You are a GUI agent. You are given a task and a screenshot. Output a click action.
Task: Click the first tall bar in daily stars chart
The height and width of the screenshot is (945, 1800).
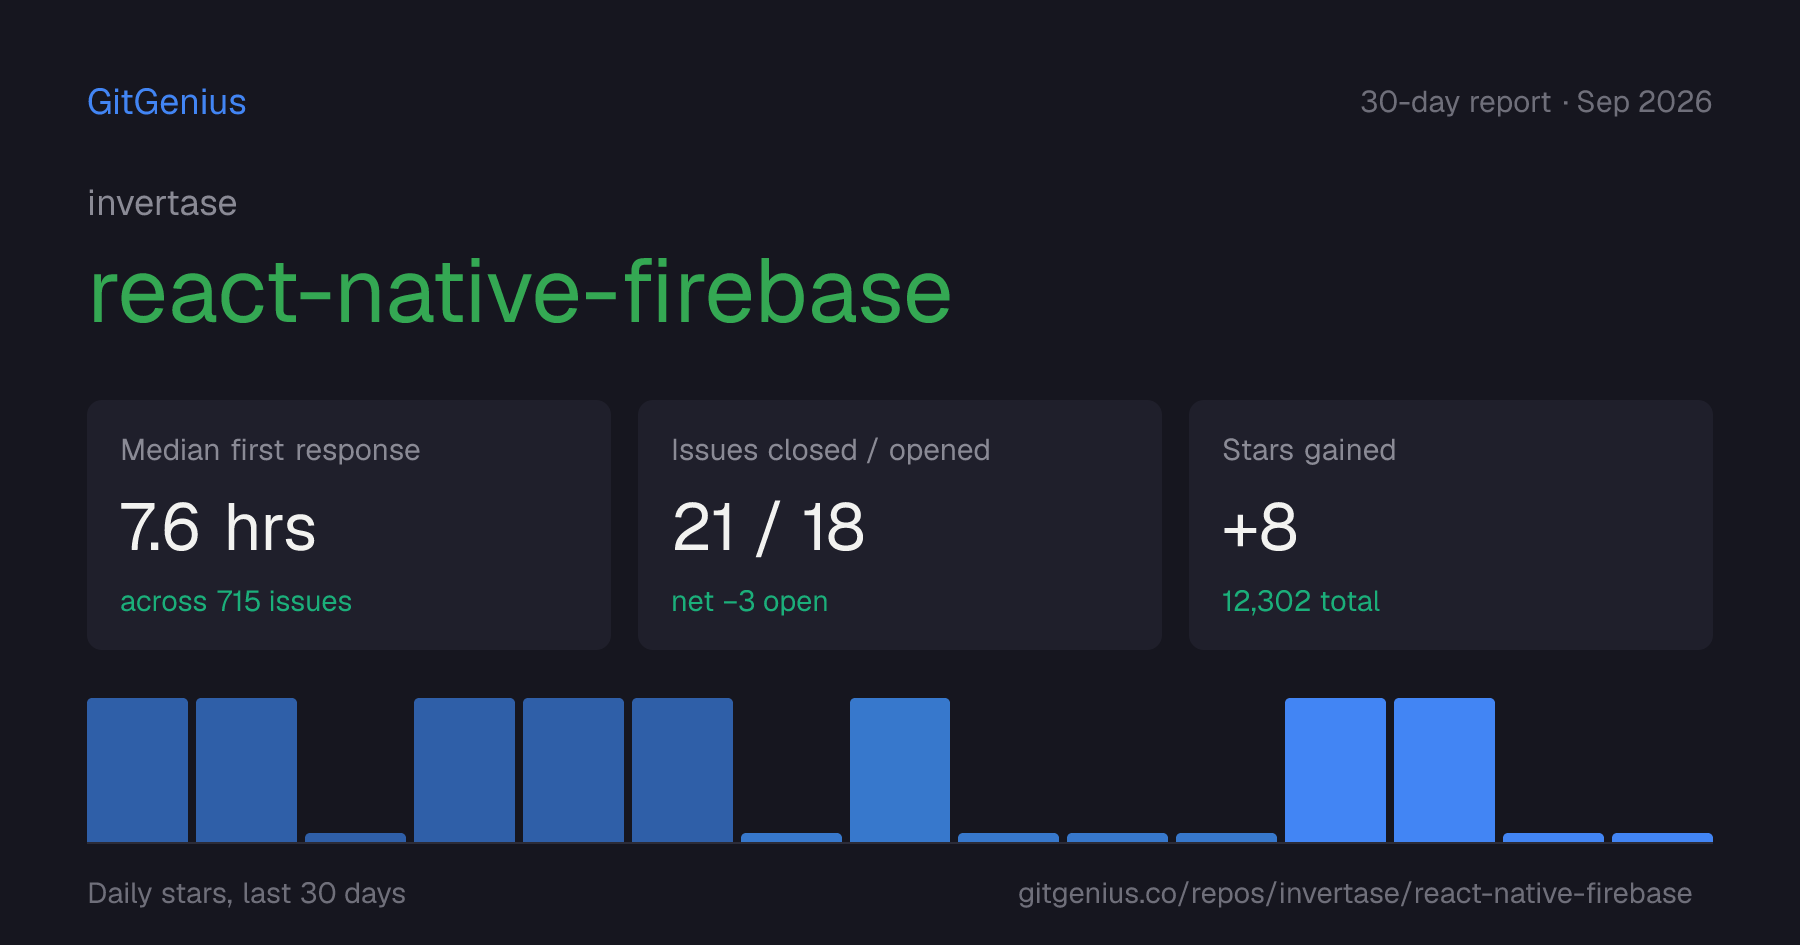(137, 770)
